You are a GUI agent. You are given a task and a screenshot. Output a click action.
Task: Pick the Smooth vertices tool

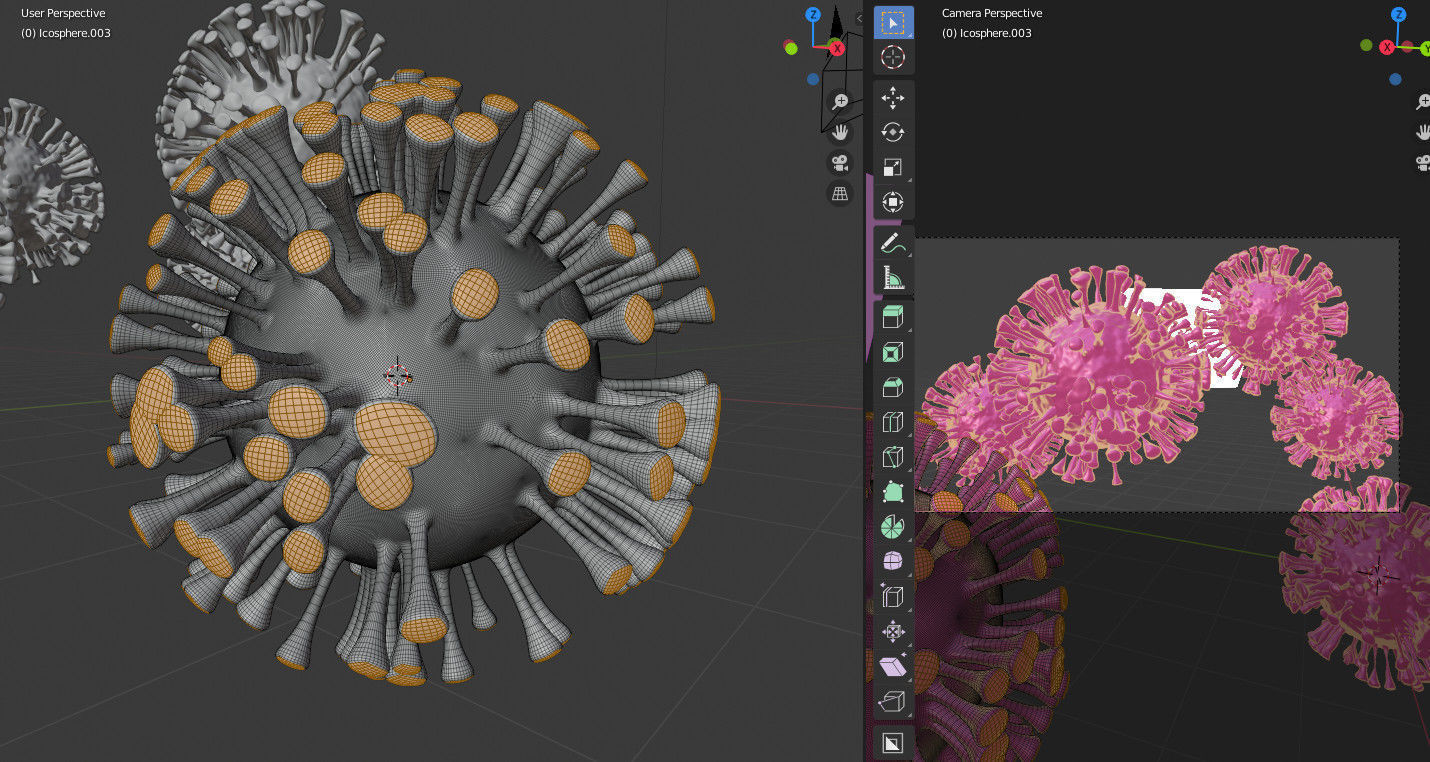click(893, 562)
